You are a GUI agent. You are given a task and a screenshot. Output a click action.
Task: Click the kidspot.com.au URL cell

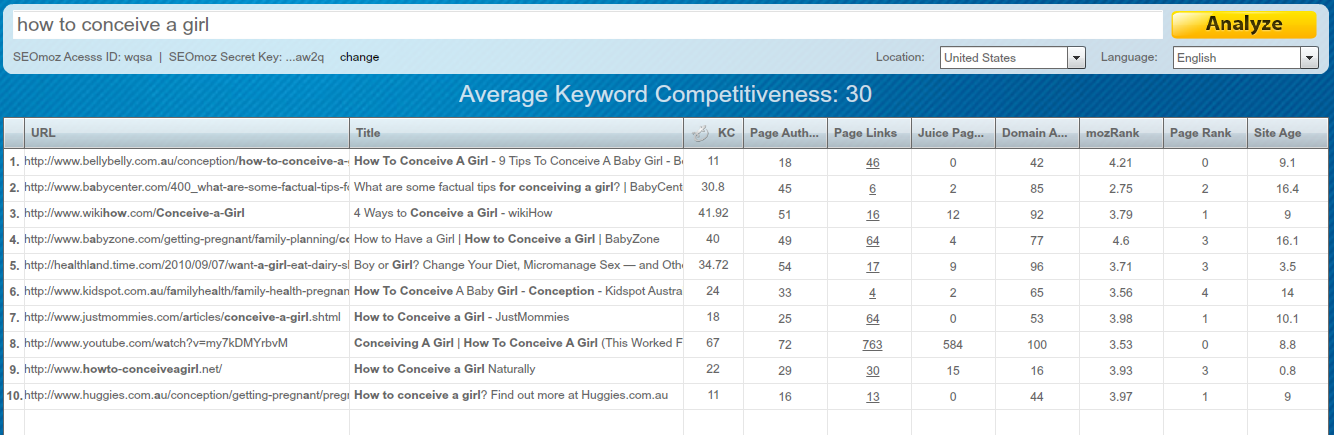pyautogui.click(x=187, y=291)
